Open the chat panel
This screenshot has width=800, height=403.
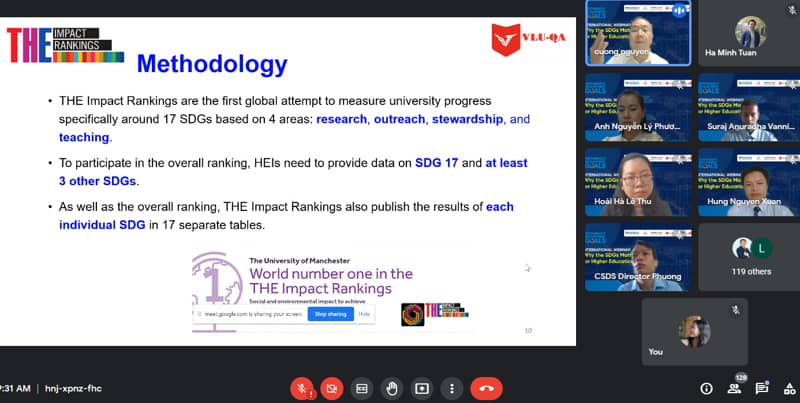tap(761, 388)
